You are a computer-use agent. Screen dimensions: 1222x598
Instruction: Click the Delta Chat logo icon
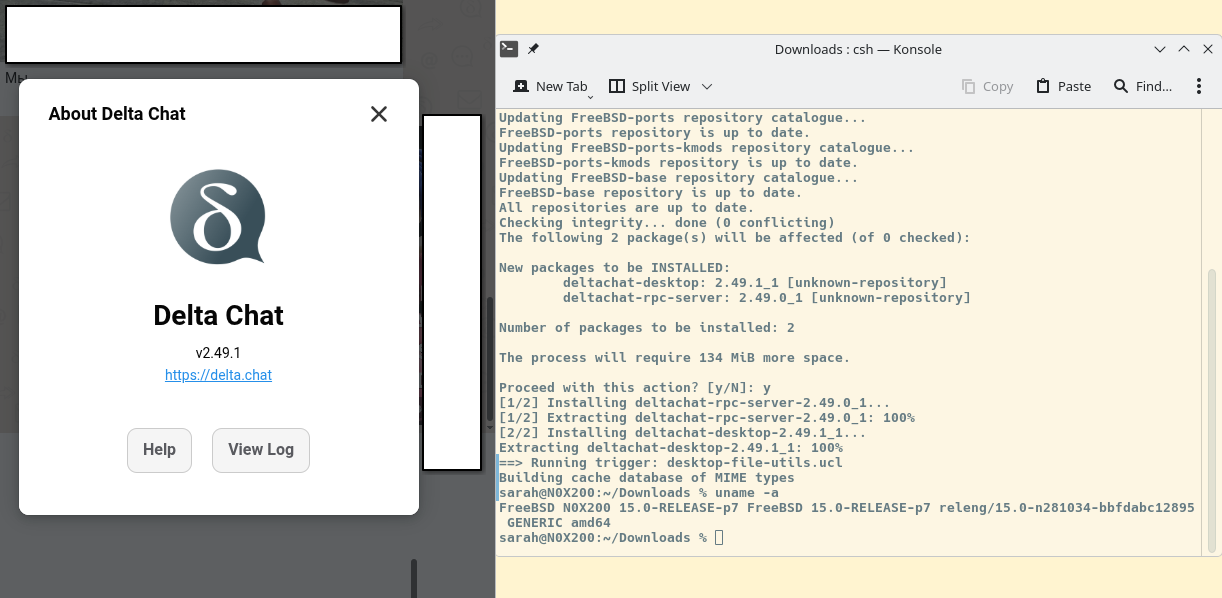(218, 217)
